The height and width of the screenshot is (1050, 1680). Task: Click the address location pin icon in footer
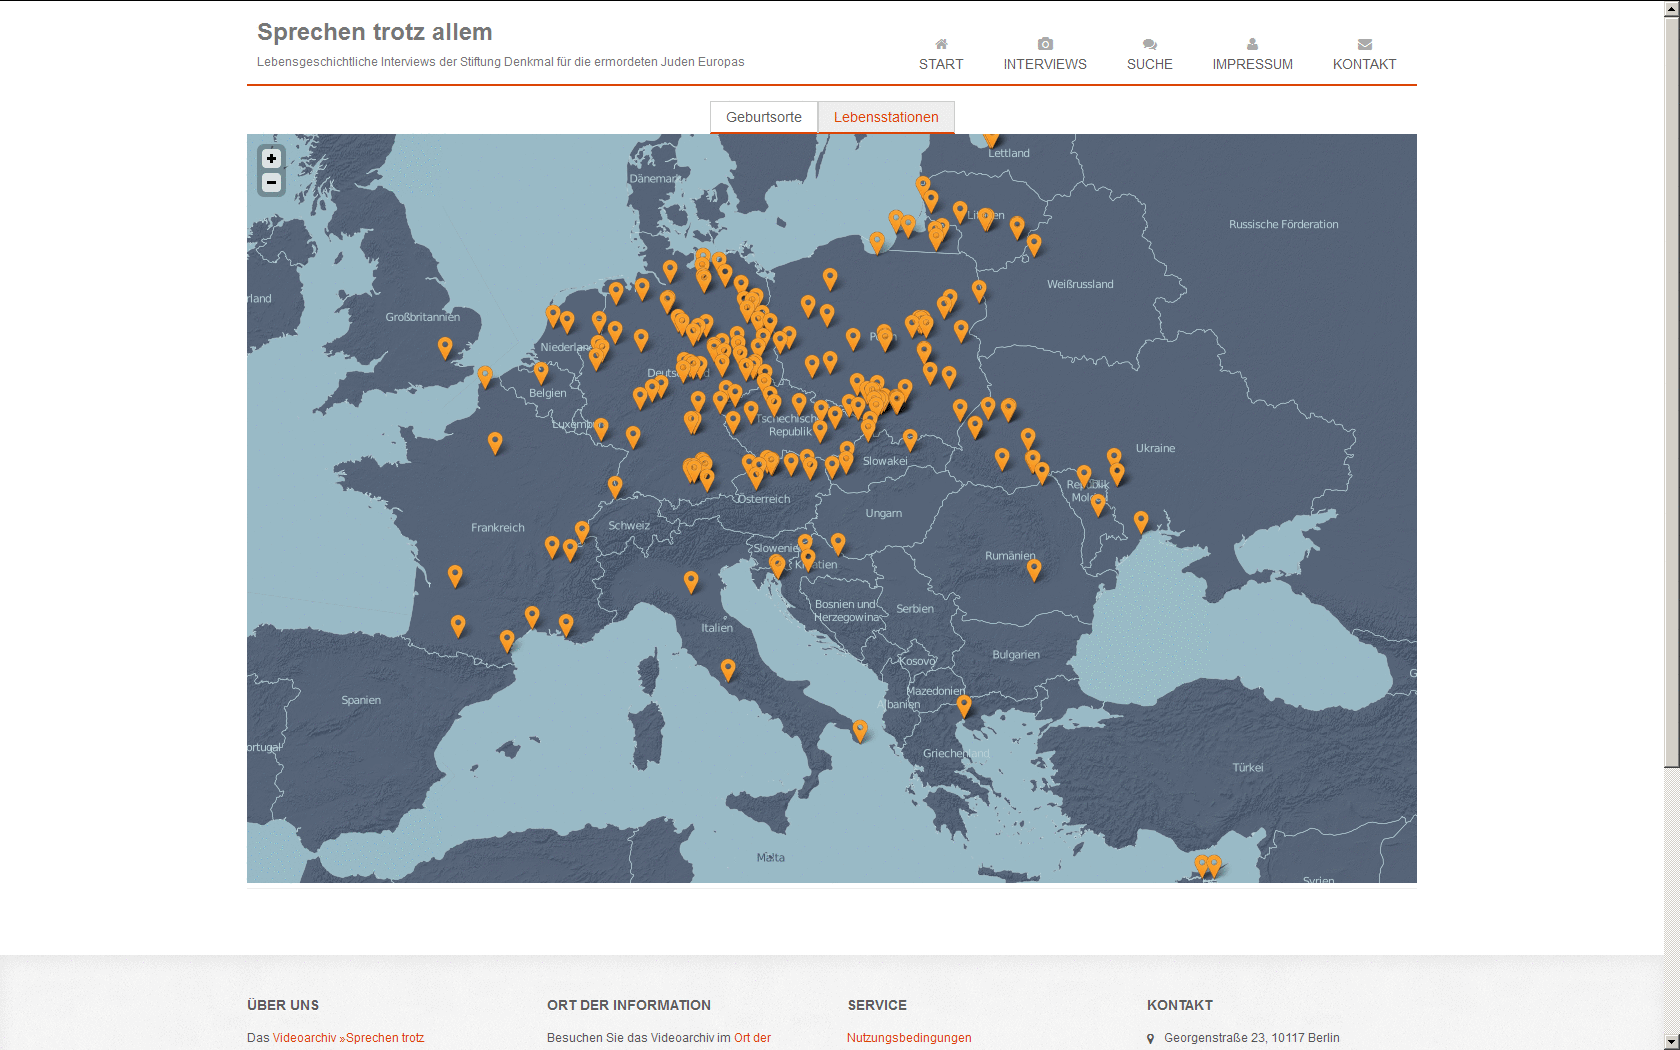click(x=1151, y=1039)
